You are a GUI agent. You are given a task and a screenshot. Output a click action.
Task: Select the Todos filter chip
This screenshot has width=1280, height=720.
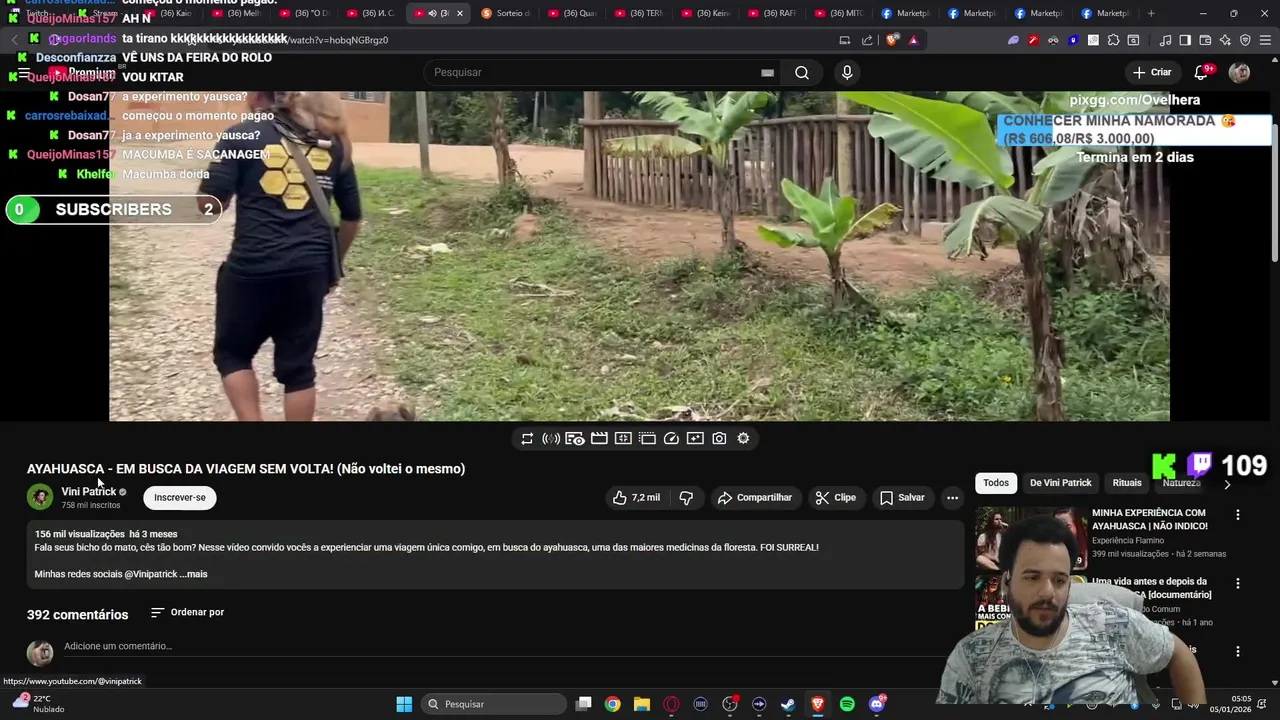pos(996,482)
